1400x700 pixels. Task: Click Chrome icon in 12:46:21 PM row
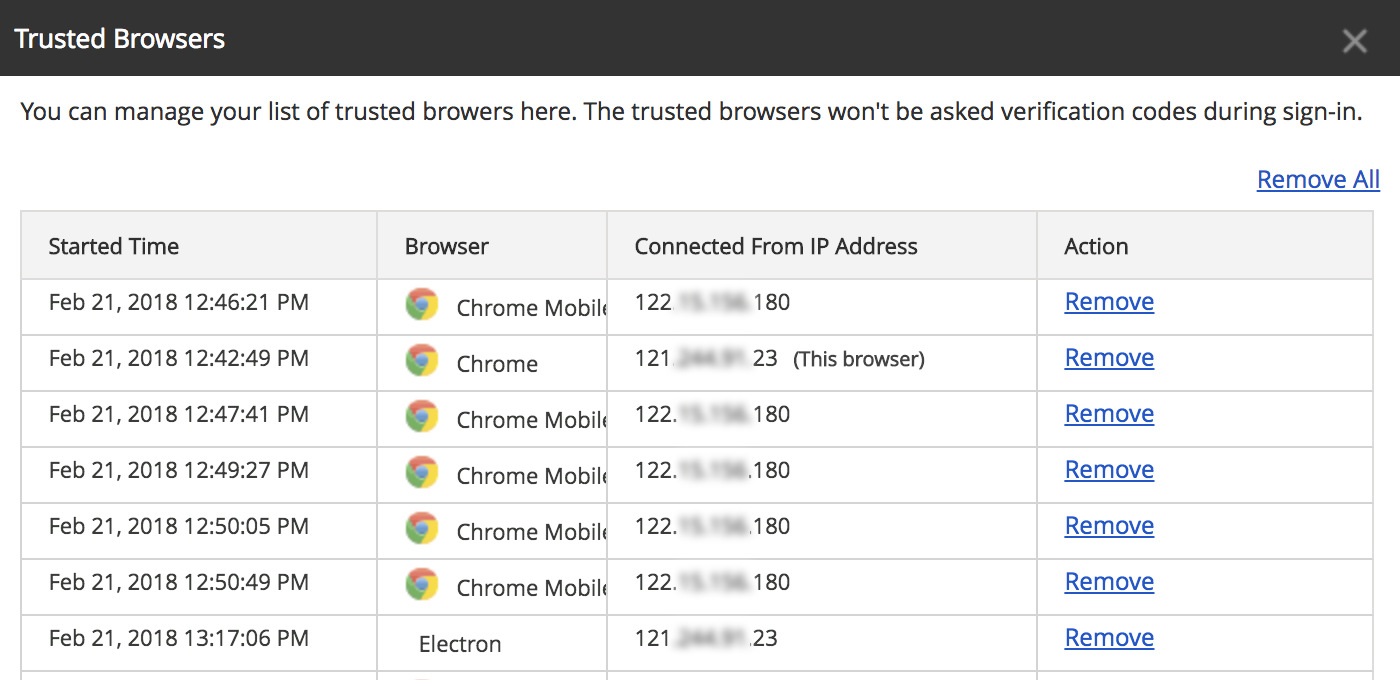(422, 304)
